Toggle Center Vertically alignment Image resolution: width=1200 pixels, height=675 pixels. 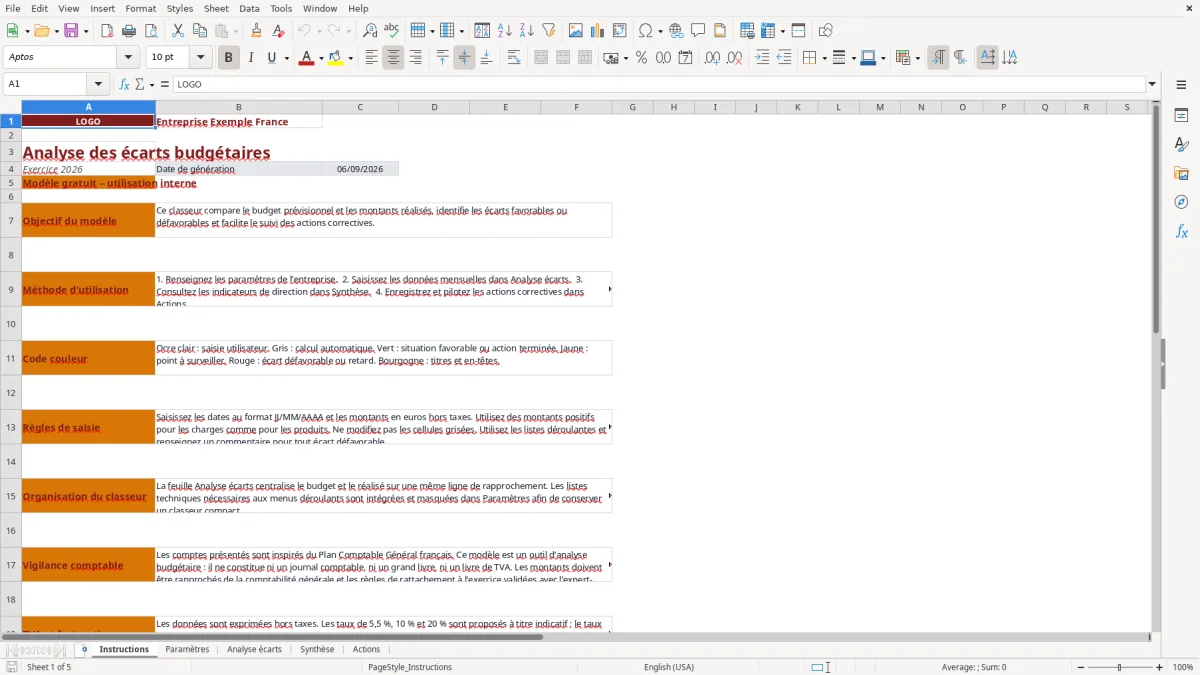pos(464,58)
